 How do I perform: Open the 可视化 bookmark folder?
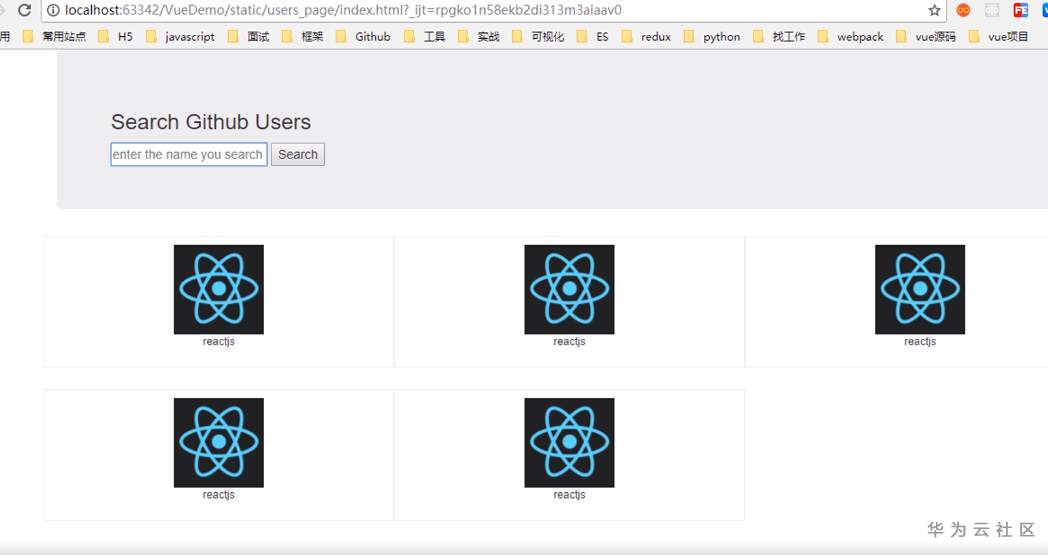tap(539, 37)
